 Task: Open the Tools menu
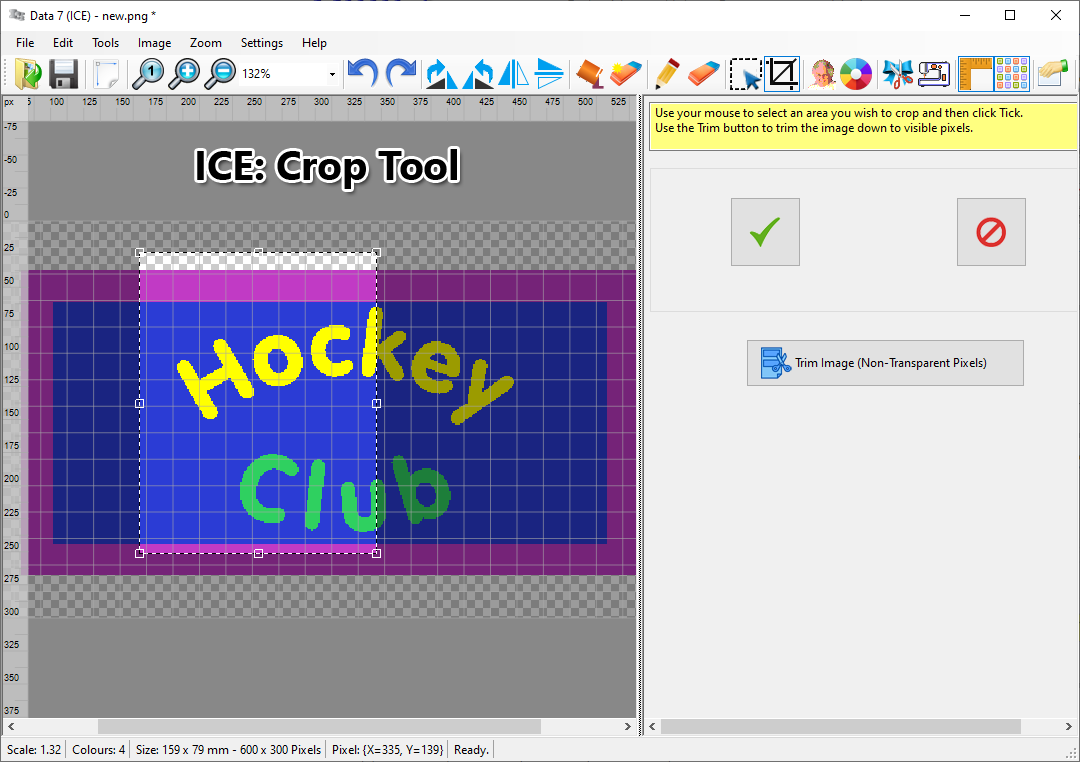pyautogui.click(x=105, y=43)
